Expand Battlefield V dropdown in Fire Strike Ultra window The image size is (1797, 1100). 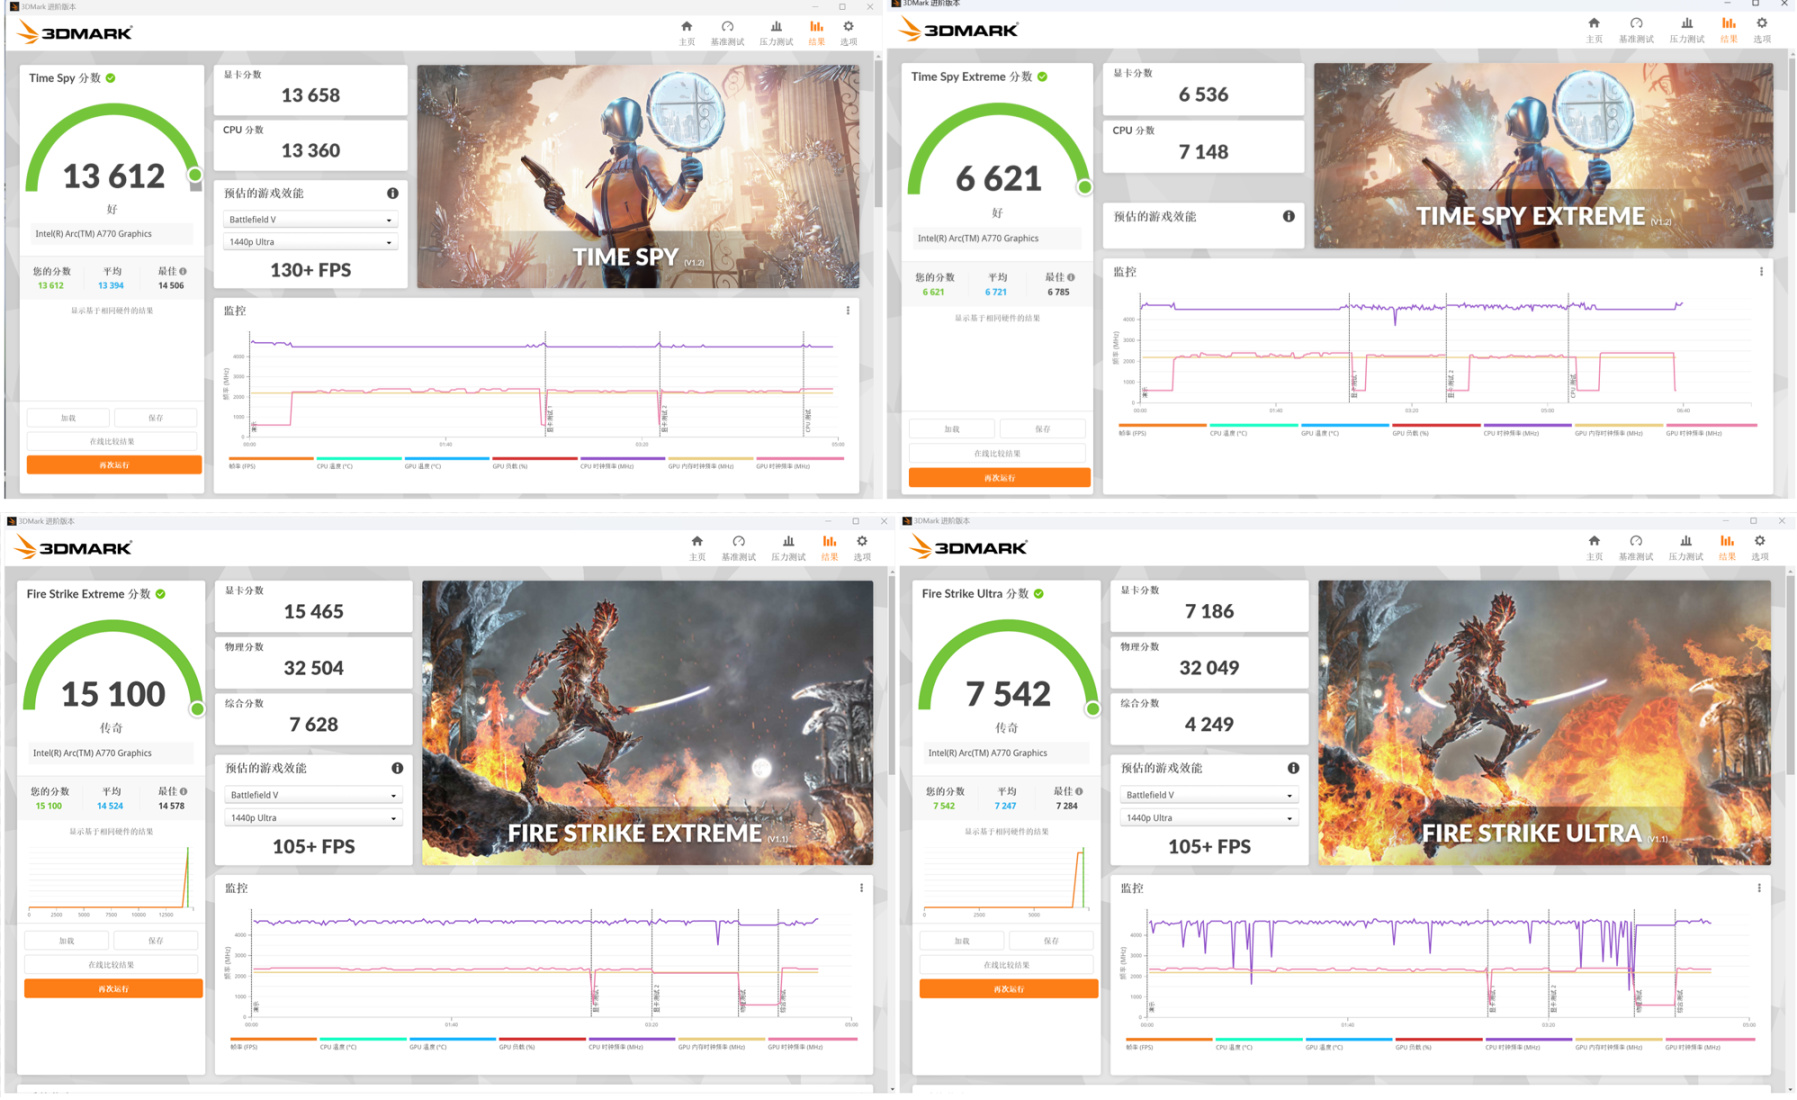click(x=1209, y=795)
